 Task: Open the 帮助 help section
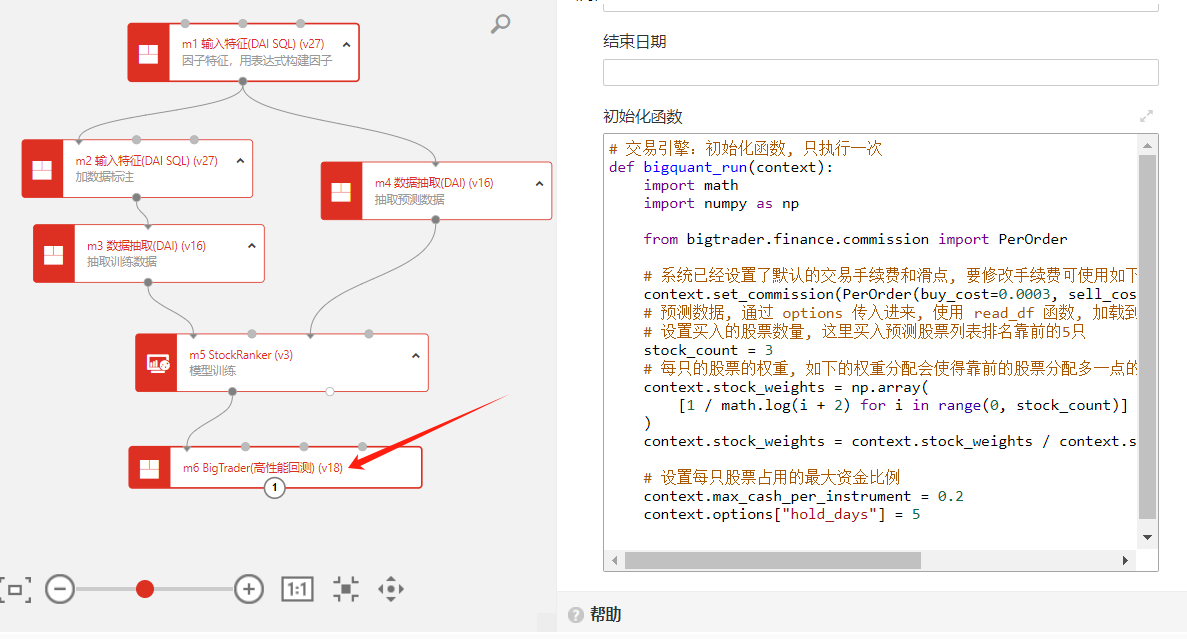coord(604,614)
